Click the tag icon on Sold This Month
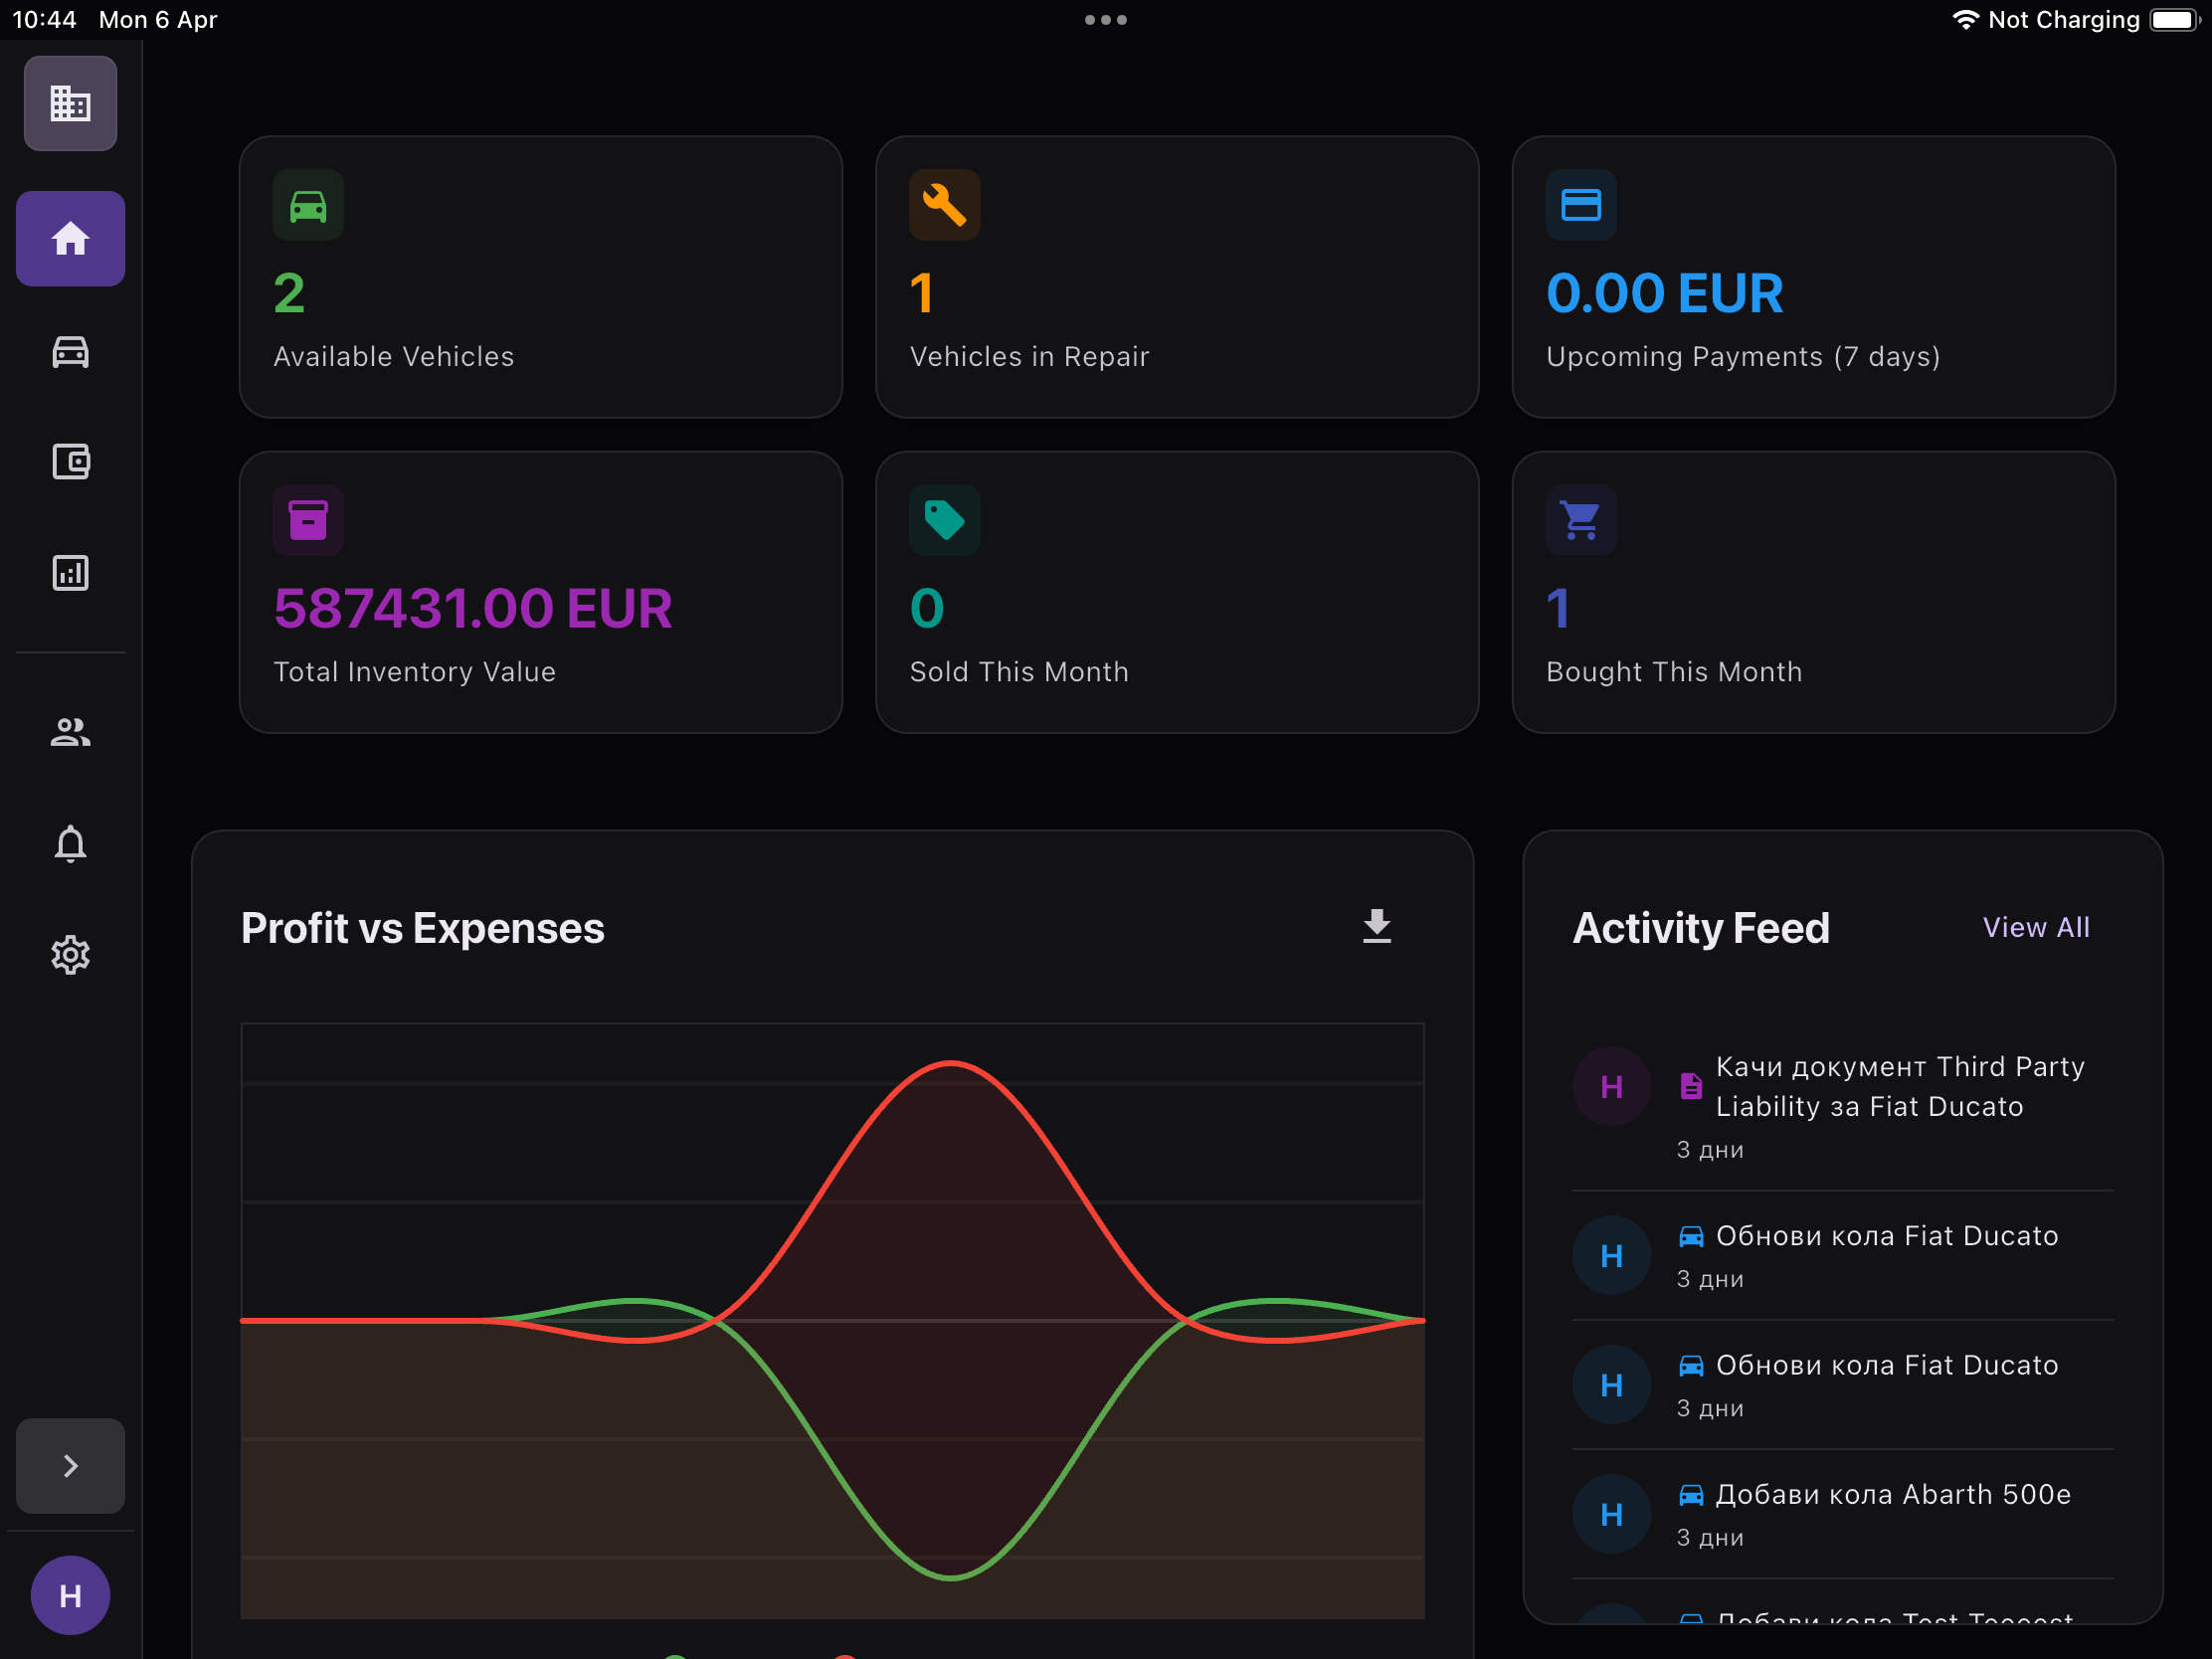 944,519
